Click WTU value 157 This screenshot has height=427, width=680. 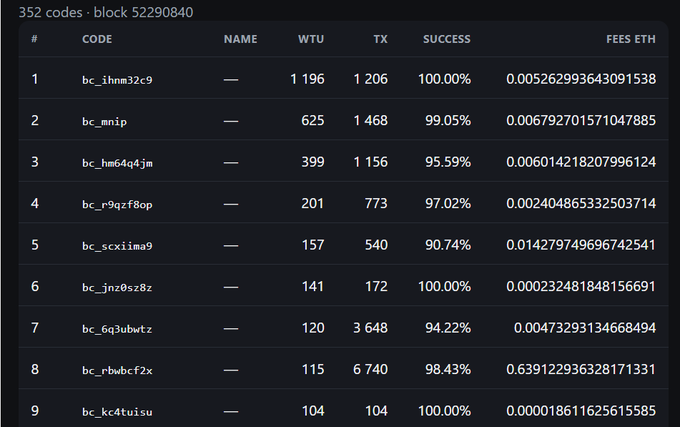coord(313,245)
